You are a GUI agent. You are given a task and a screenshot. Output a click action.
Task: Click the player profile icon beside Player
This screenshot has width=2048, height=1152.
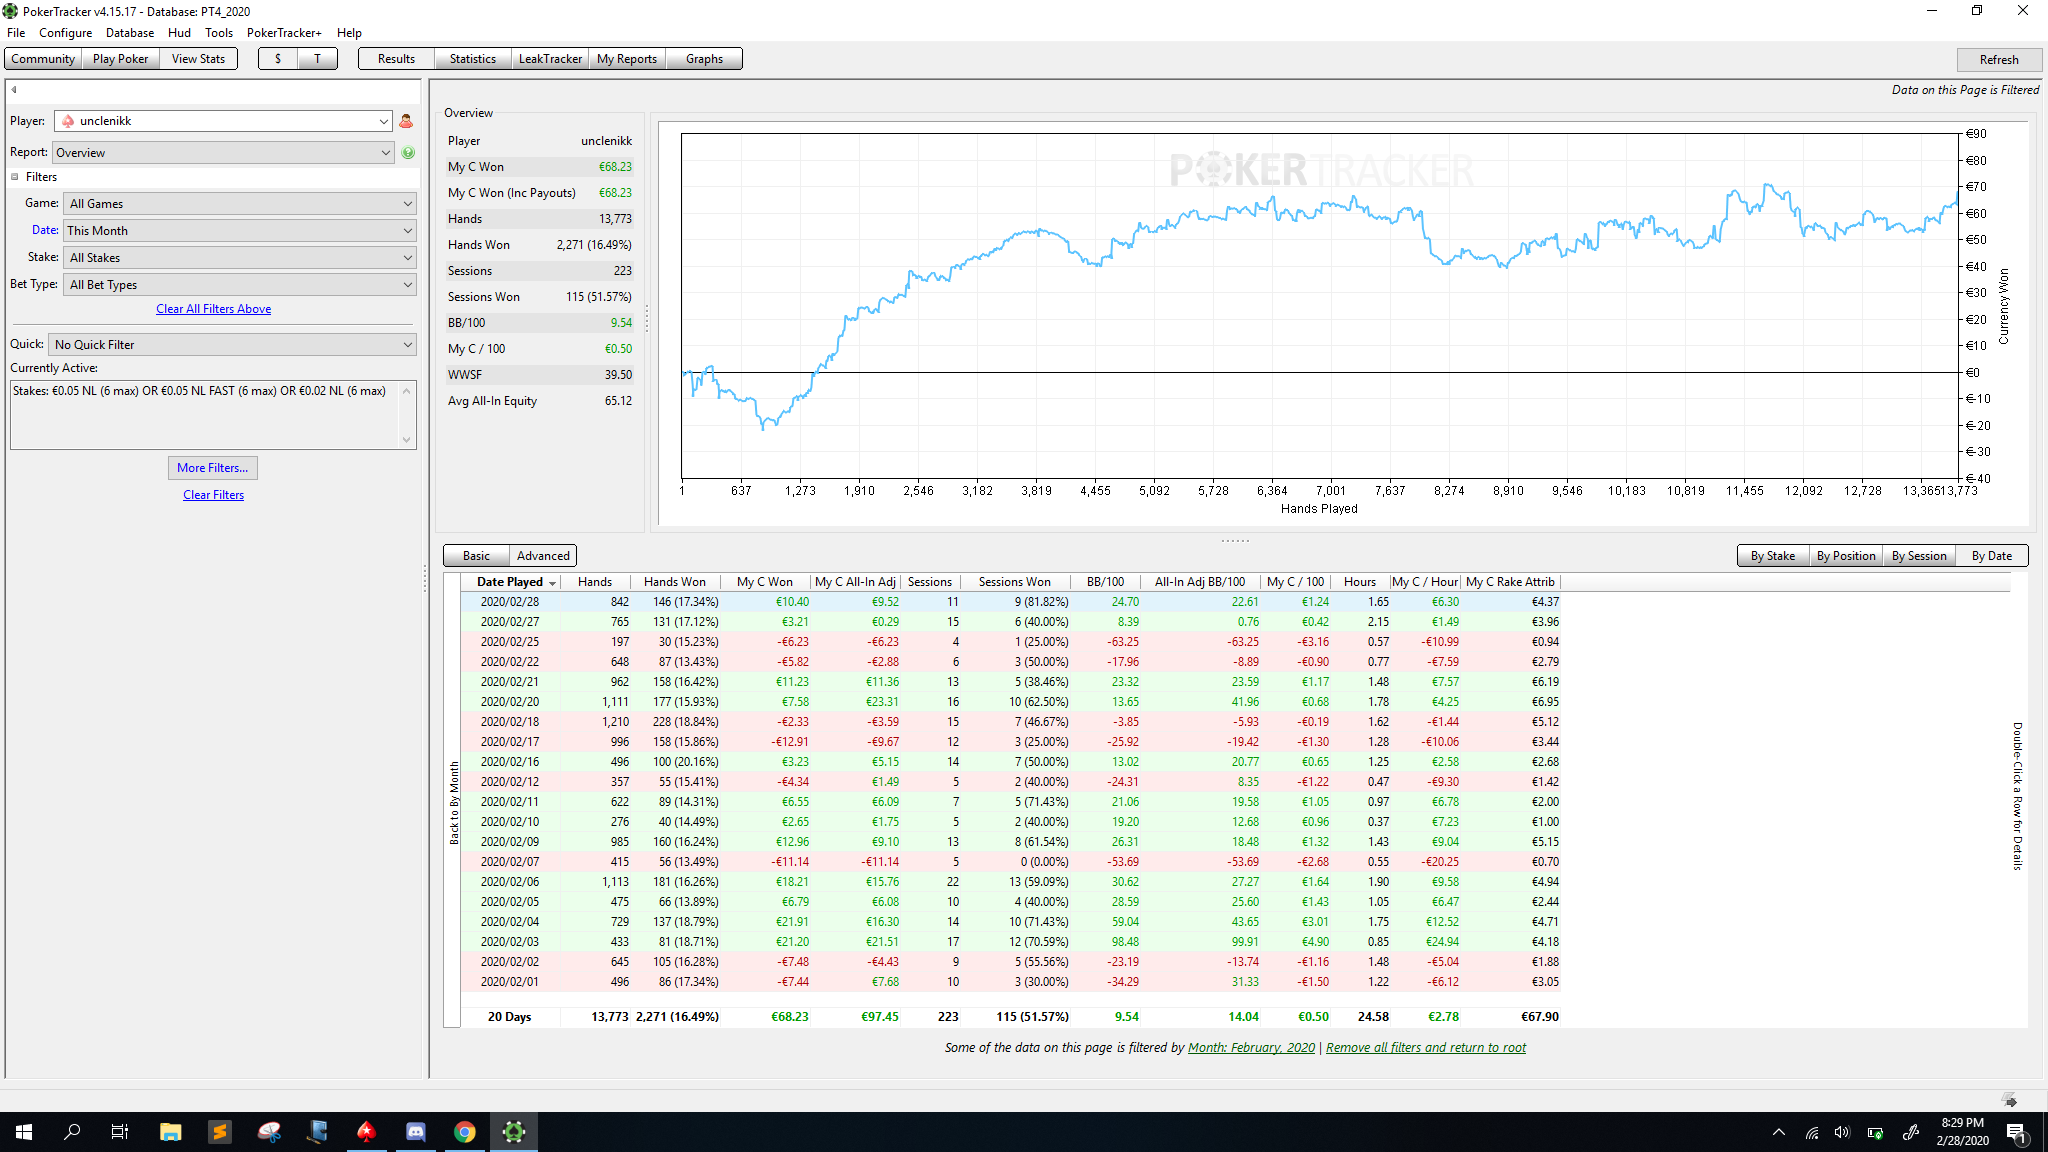[x=406, y=121]
